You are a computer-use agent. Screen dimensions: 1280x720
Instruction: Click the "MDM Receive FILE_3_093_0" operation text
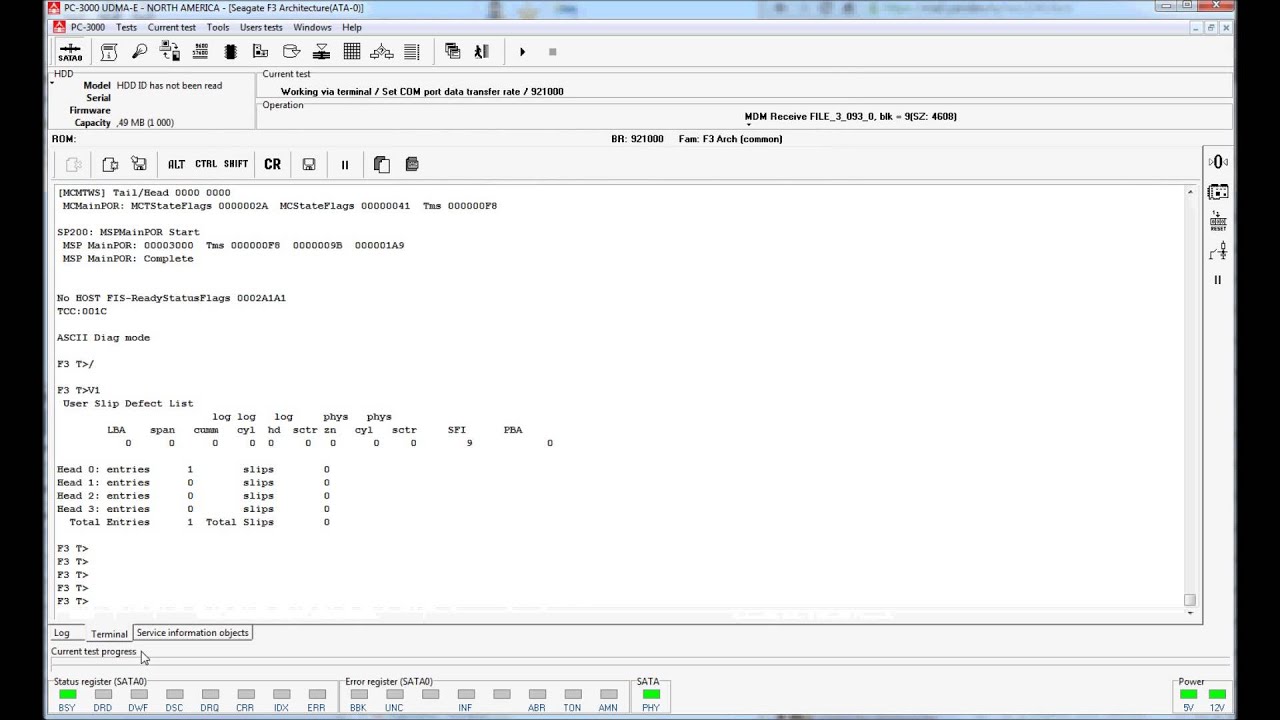851,116
